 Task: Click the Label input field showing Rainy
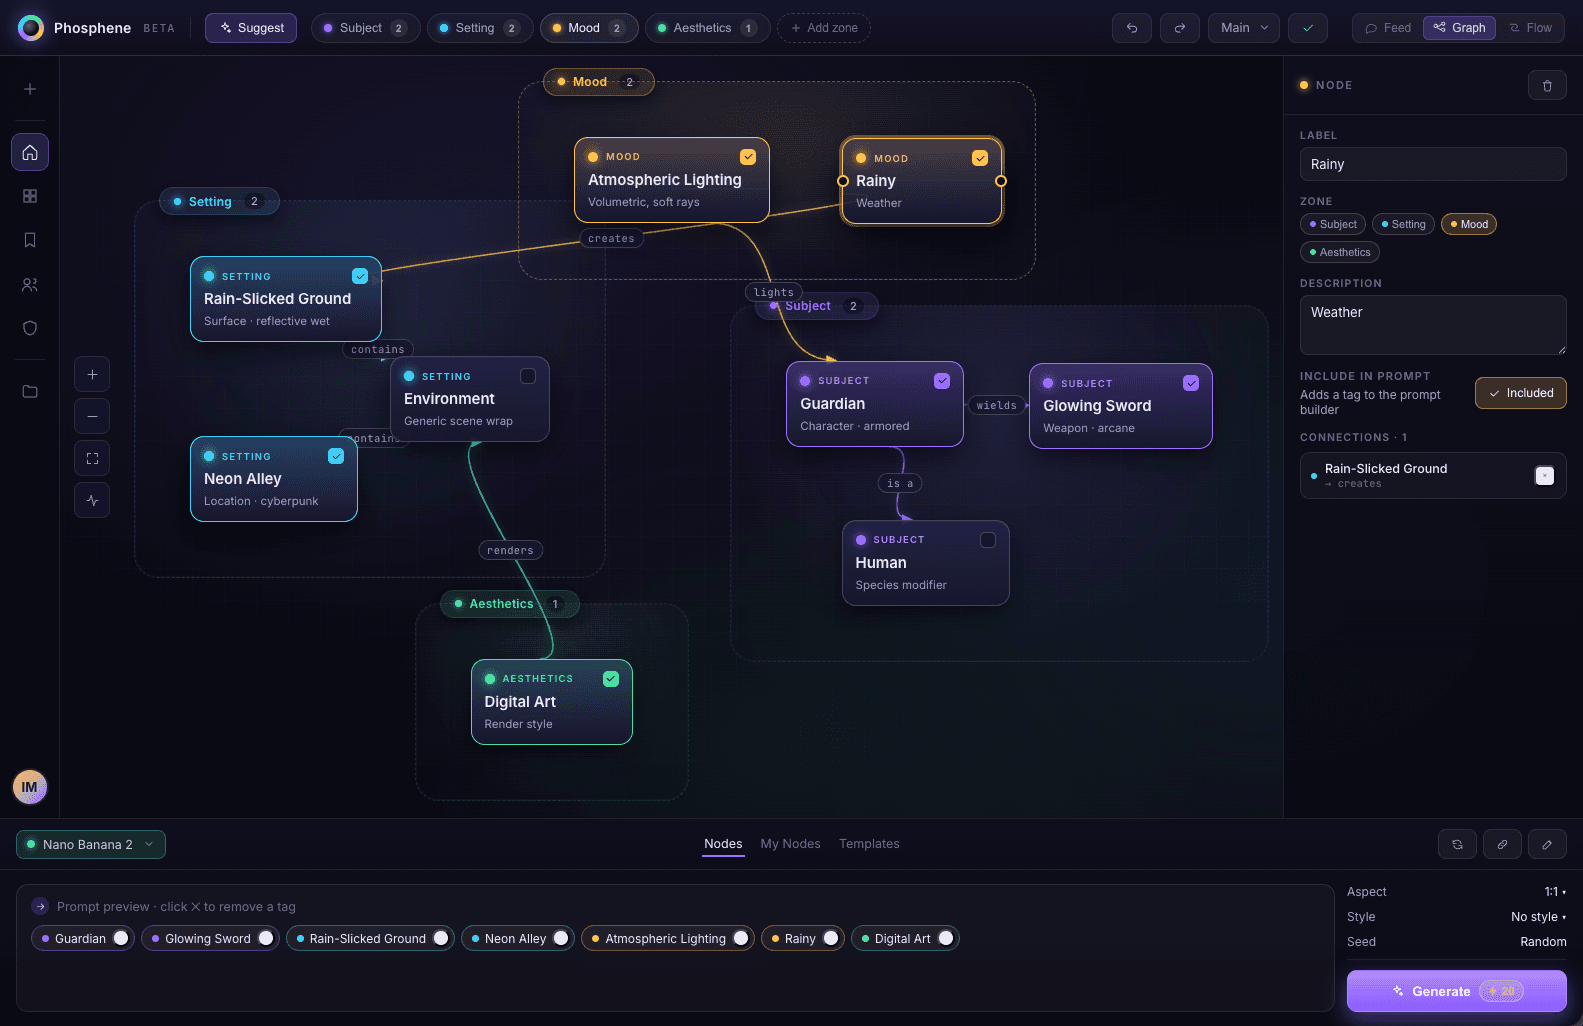[x=1433, y=164]
